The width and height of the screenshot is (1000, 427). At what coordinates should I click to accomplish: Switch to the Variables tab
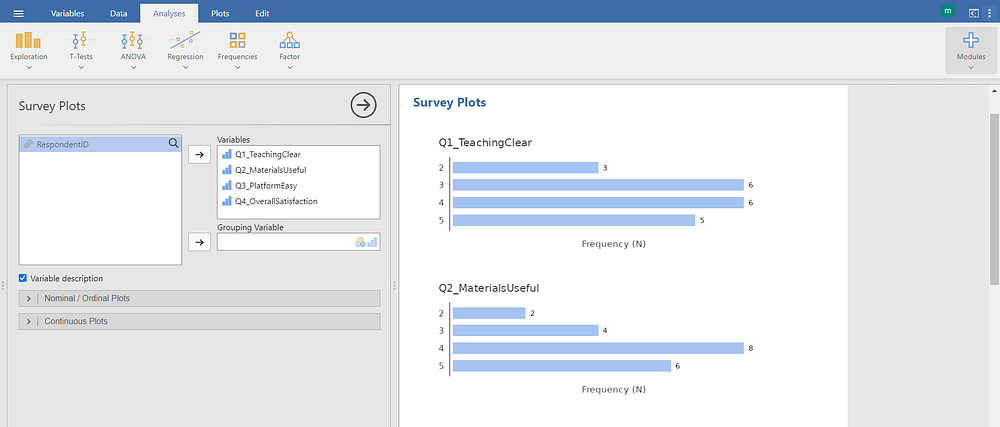coord(67,13)
